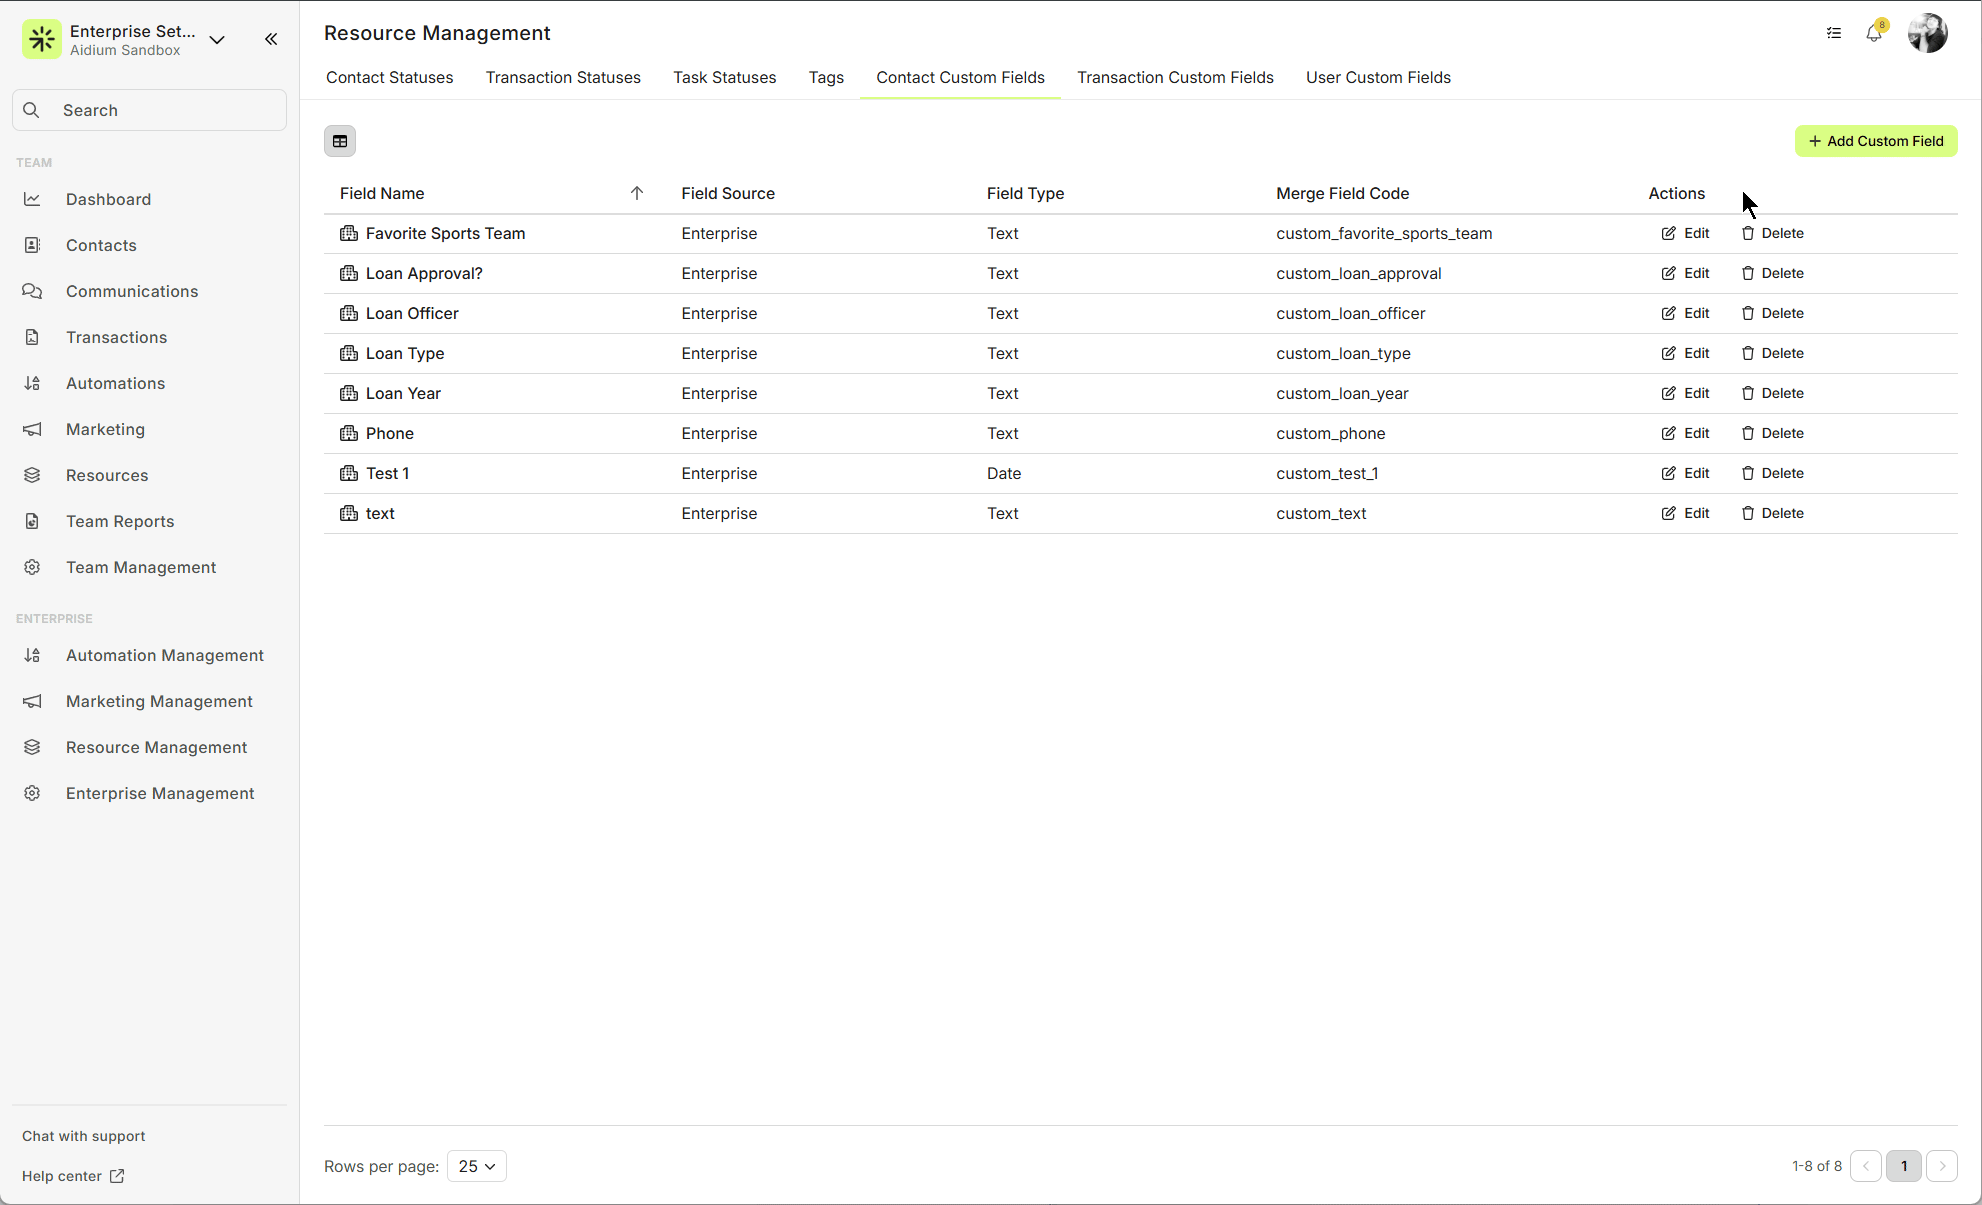Open rows per page dropdown

pyautogui.click(x=476, y=1166)
